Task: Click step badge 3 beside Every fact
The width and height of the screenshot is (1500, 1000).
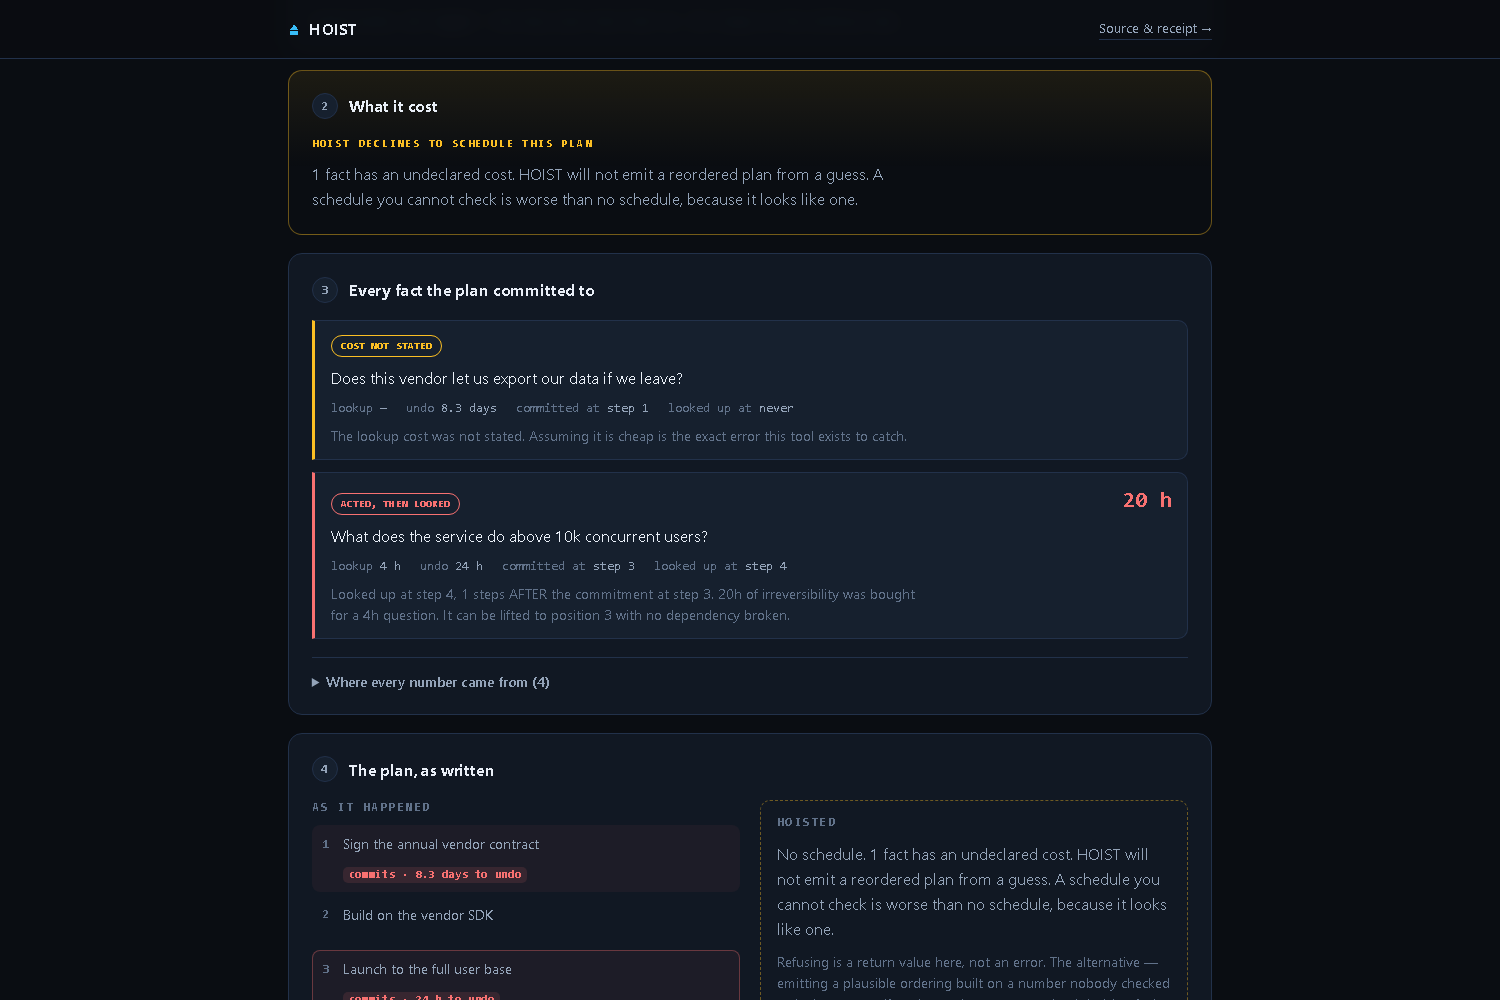Action: point(325,290)
